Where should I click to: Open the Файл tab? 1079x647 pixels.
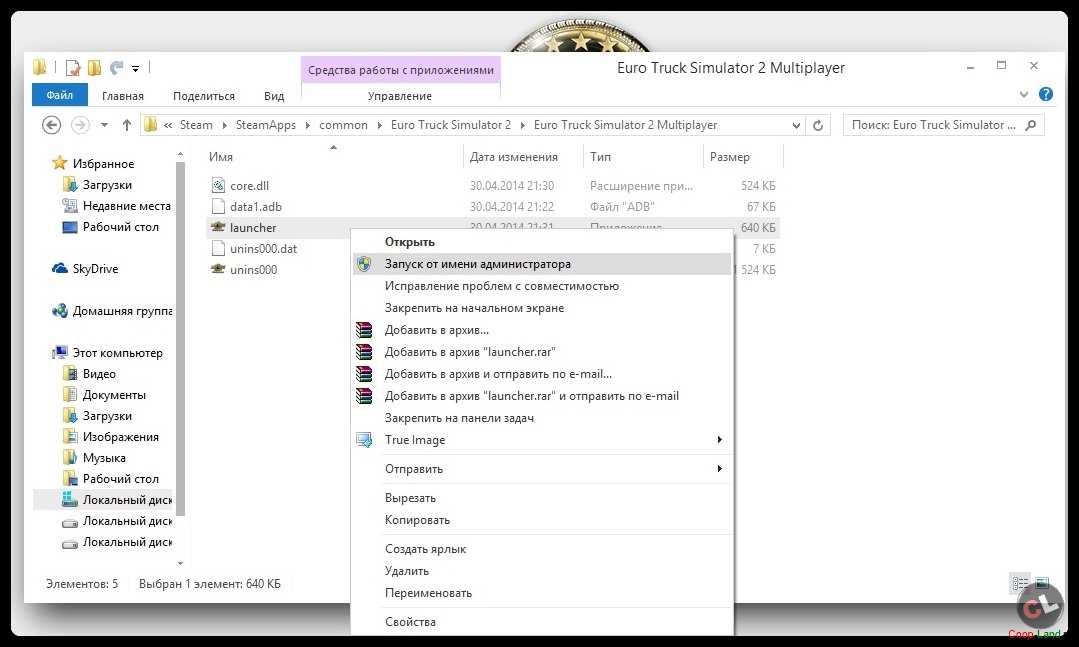click(x=60, y=95)
